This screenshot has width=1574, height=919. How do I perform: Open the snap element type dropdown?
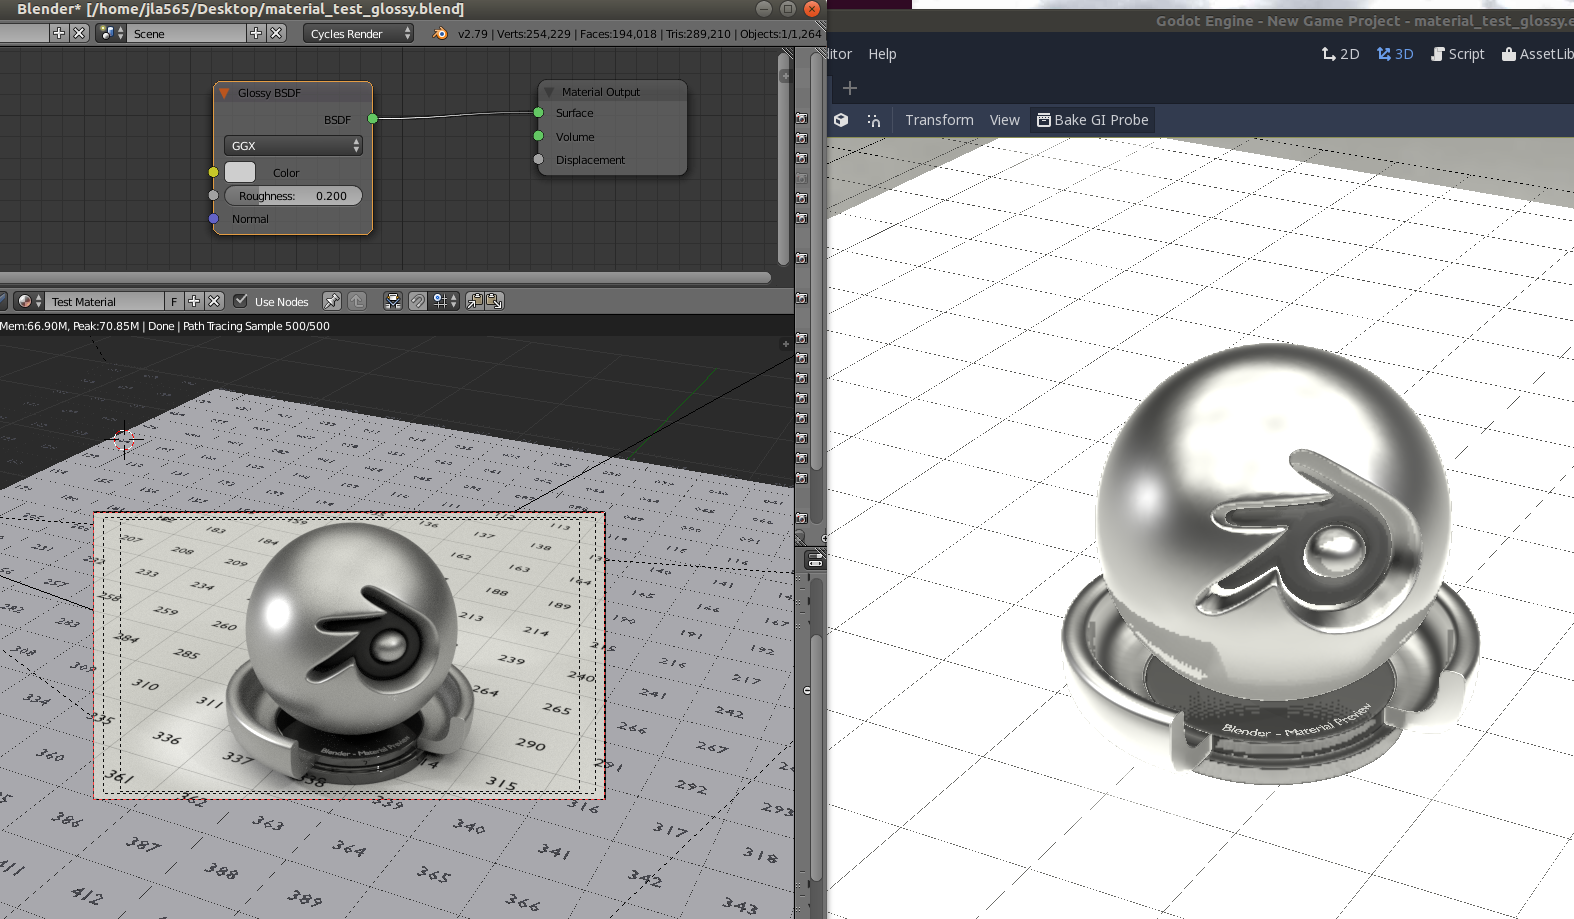(445, 301)
